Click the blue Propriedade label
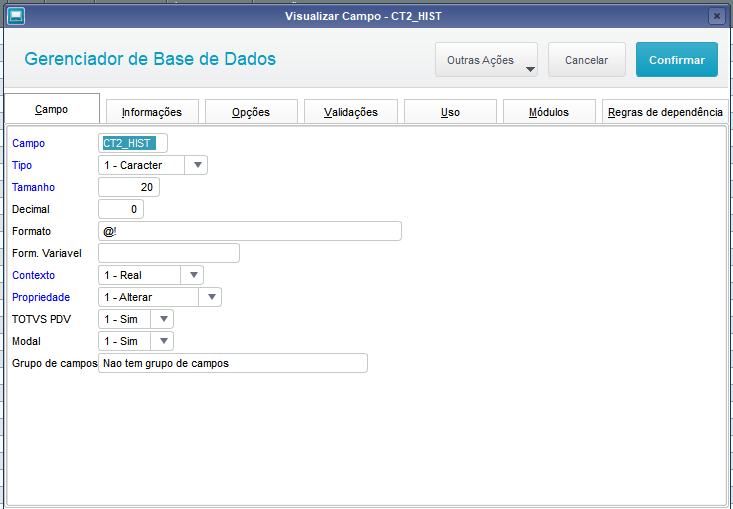 [x=41, y=297]
